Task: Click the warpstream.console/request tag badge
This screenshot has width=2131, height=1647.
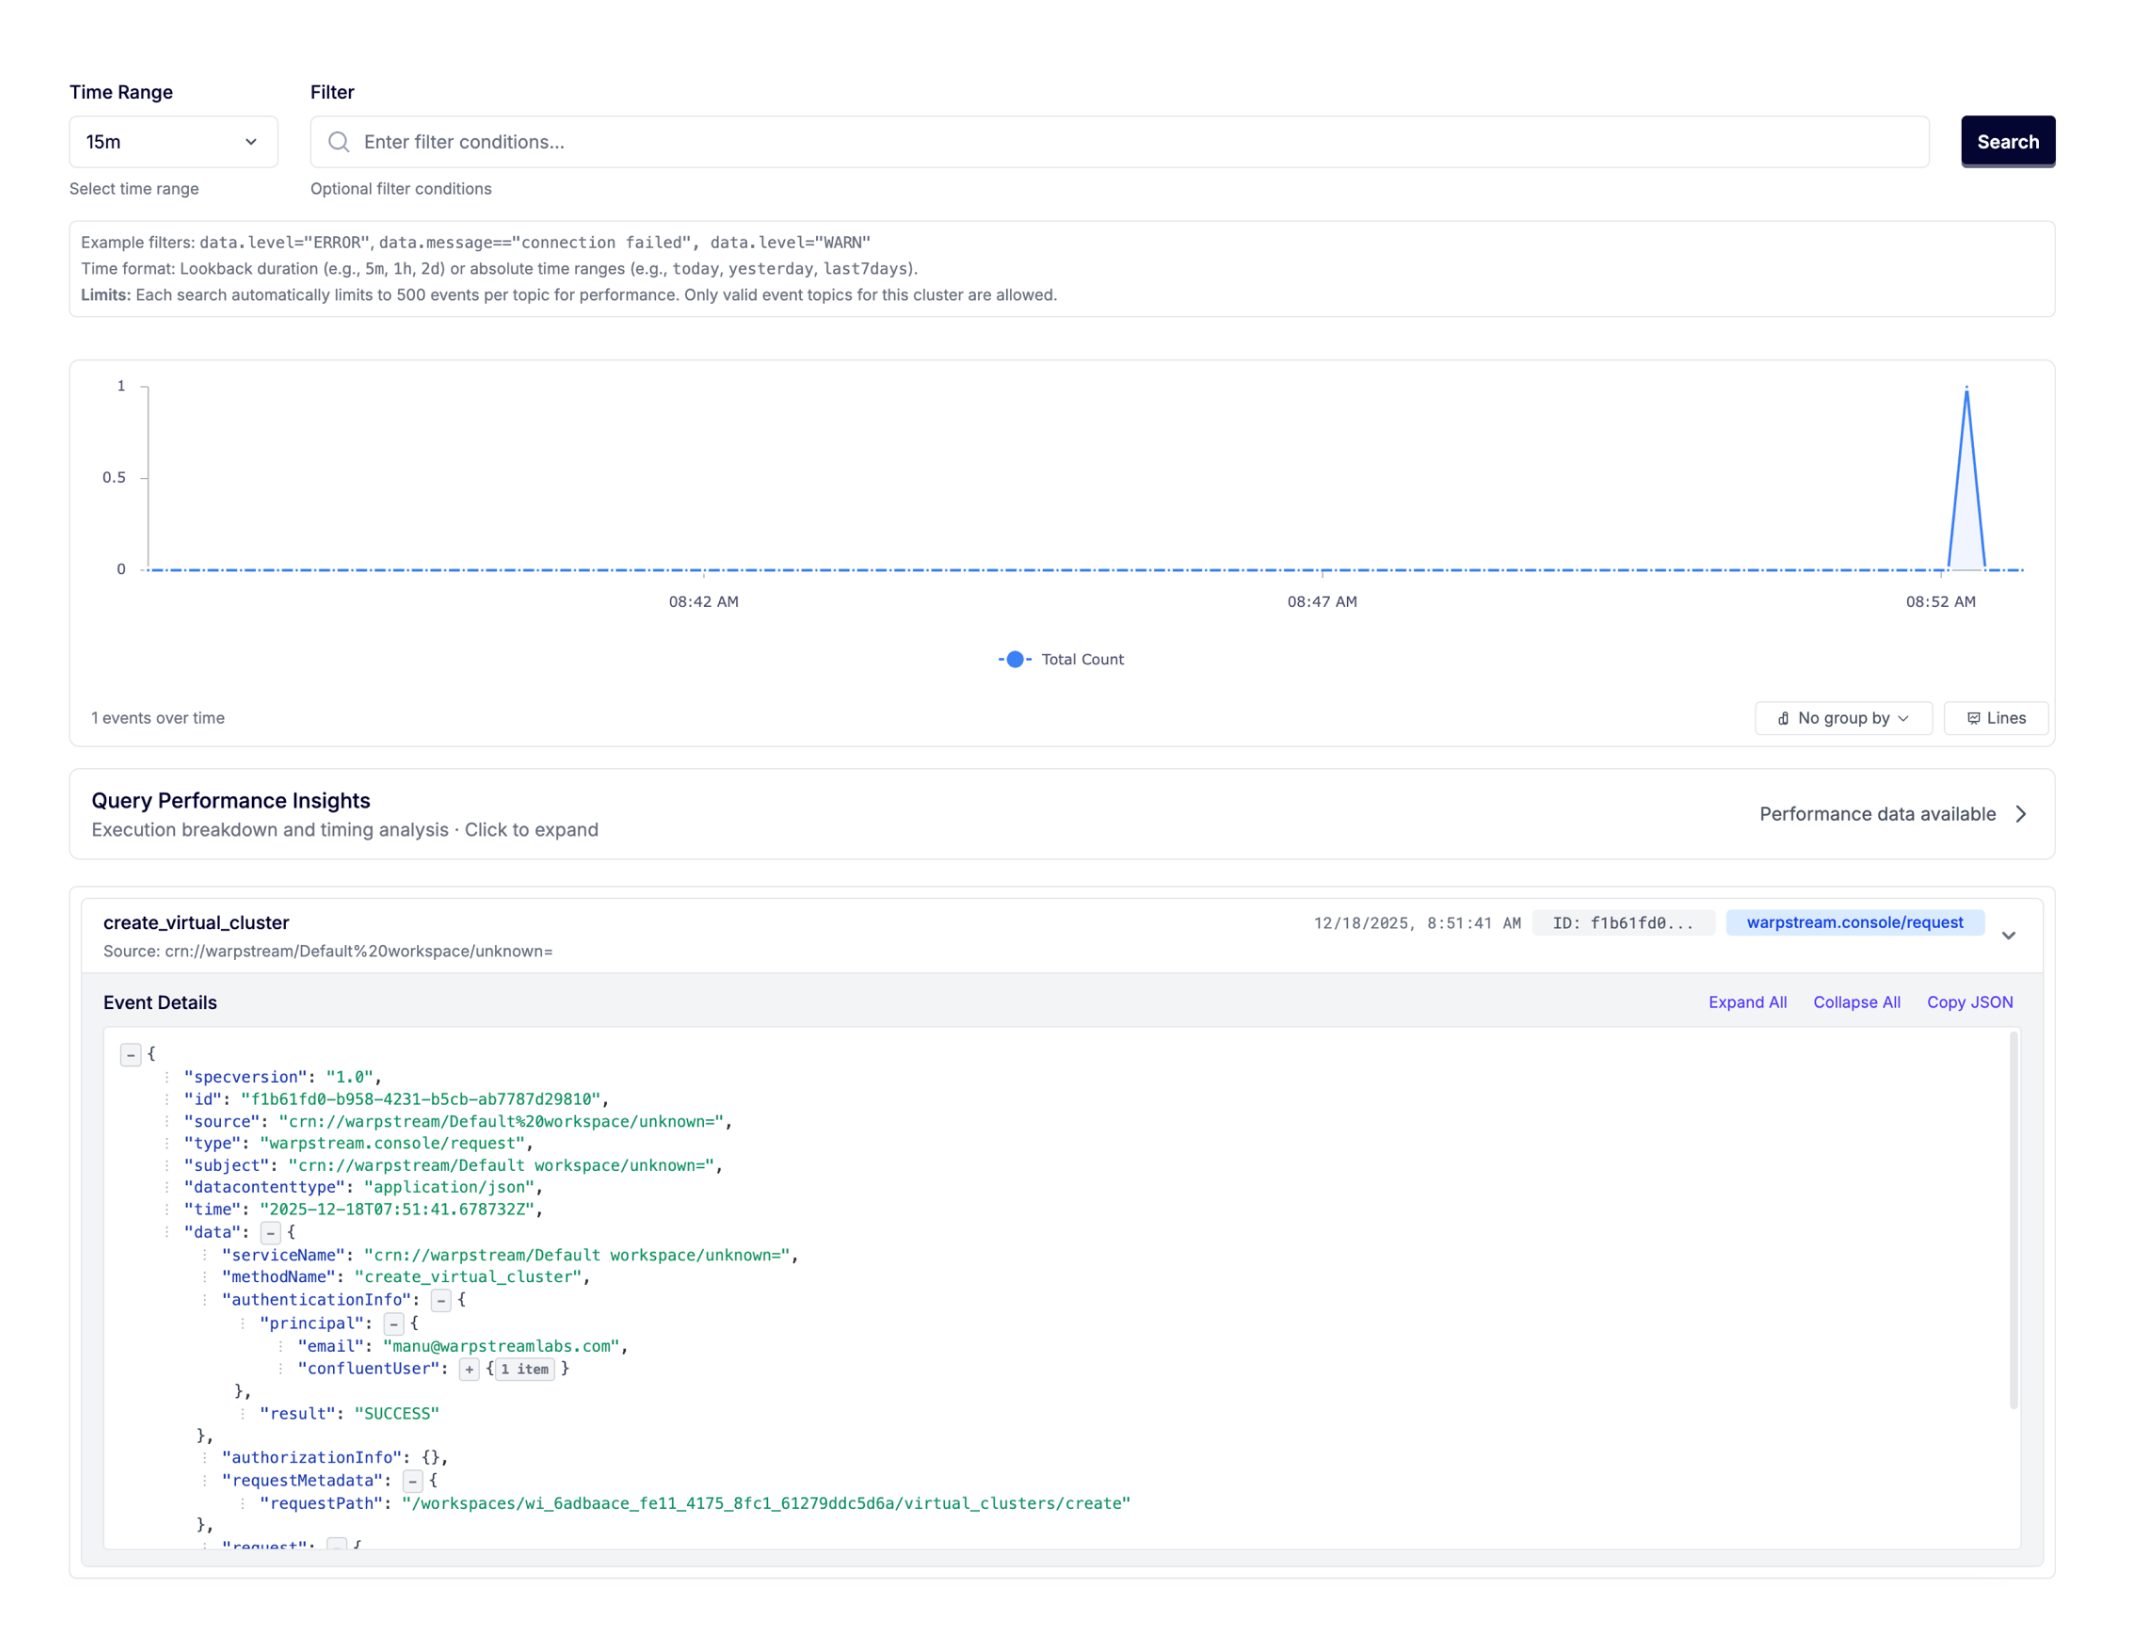Action: (1854, 922)
